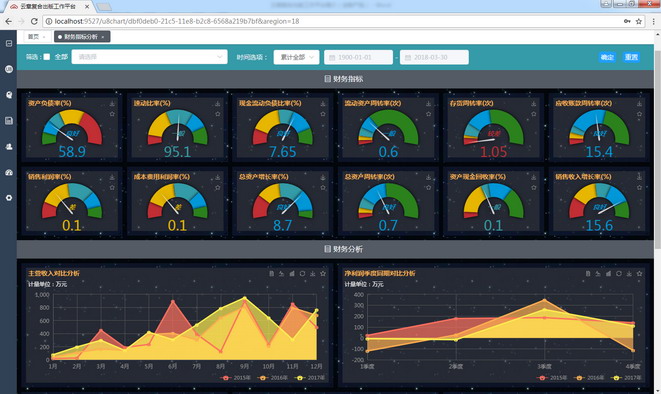Switch 主营收入对比分析 chart to bar view
This screenshot has width=661, height=394.
[x=292, y=273]
